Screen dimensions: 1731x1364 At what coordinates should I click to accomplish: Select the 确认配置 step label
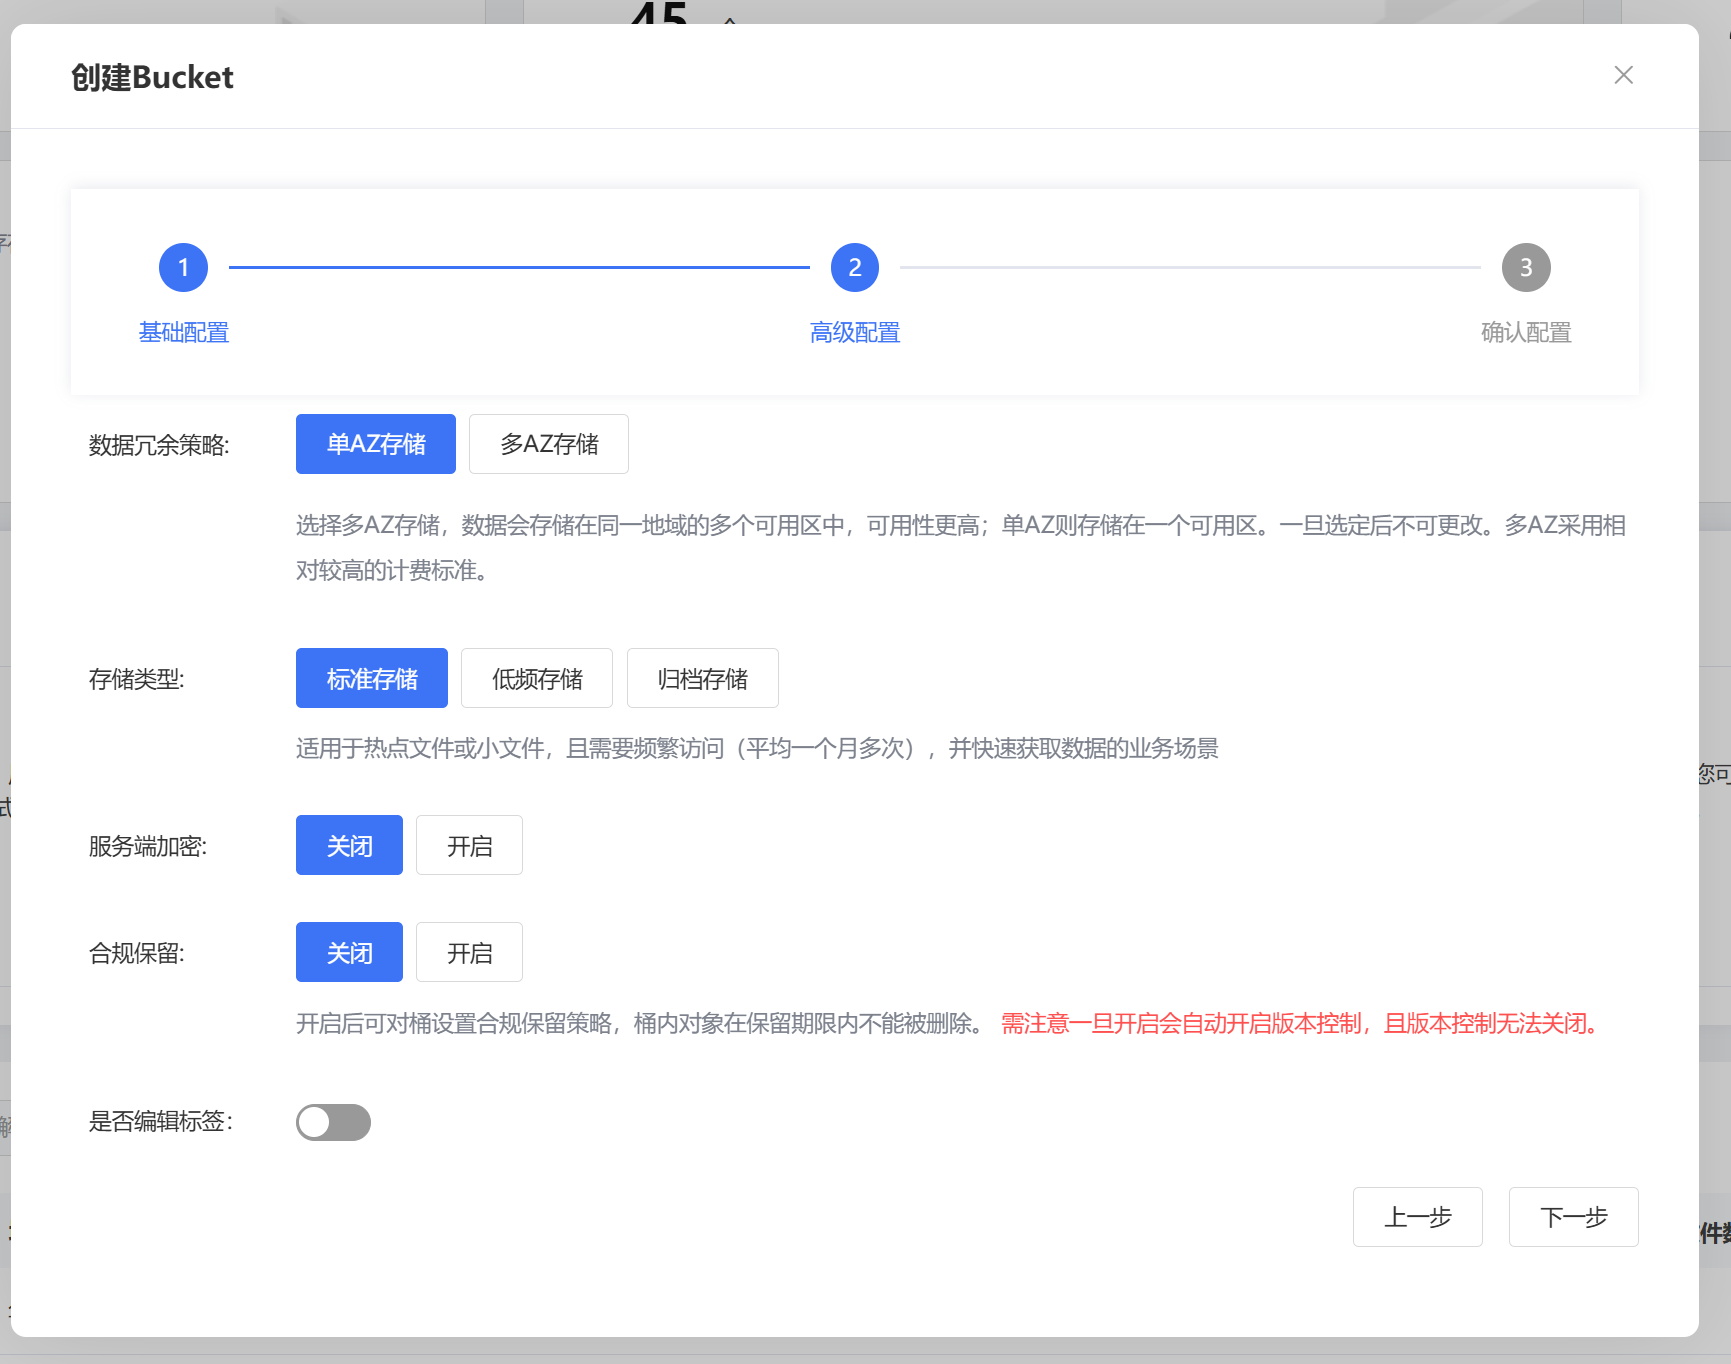click(1525, 333)
